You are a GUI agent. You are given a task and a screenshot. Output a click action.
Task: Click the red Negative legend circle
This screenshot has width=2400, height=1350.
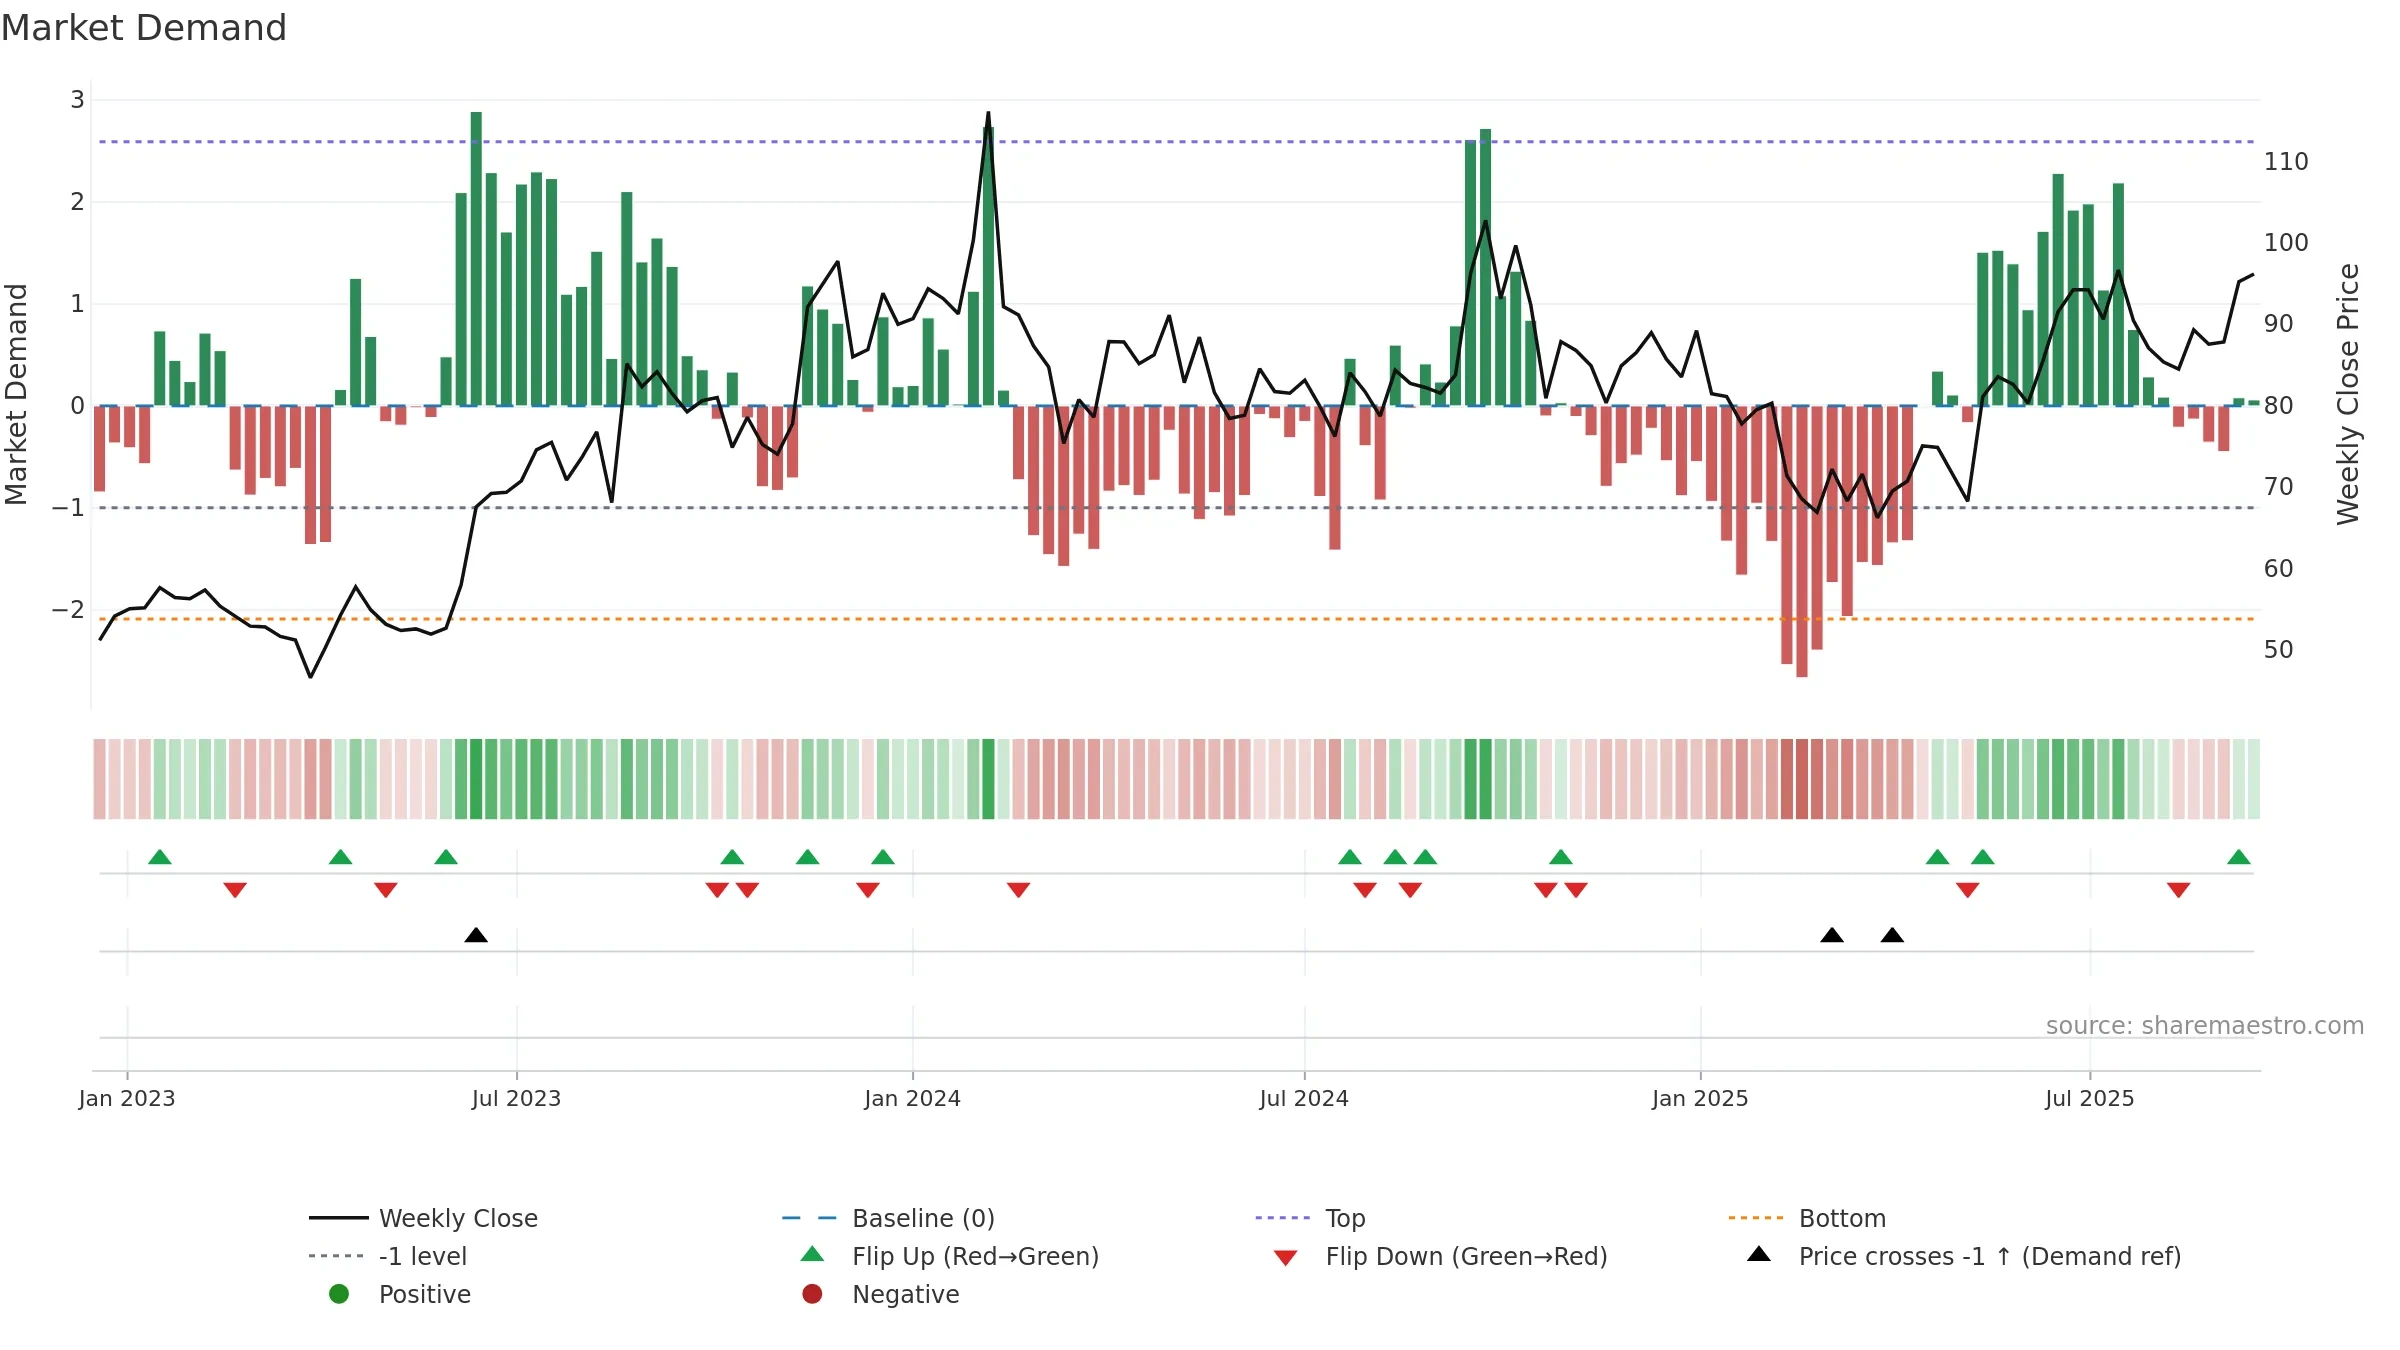tap(812, 1294)
